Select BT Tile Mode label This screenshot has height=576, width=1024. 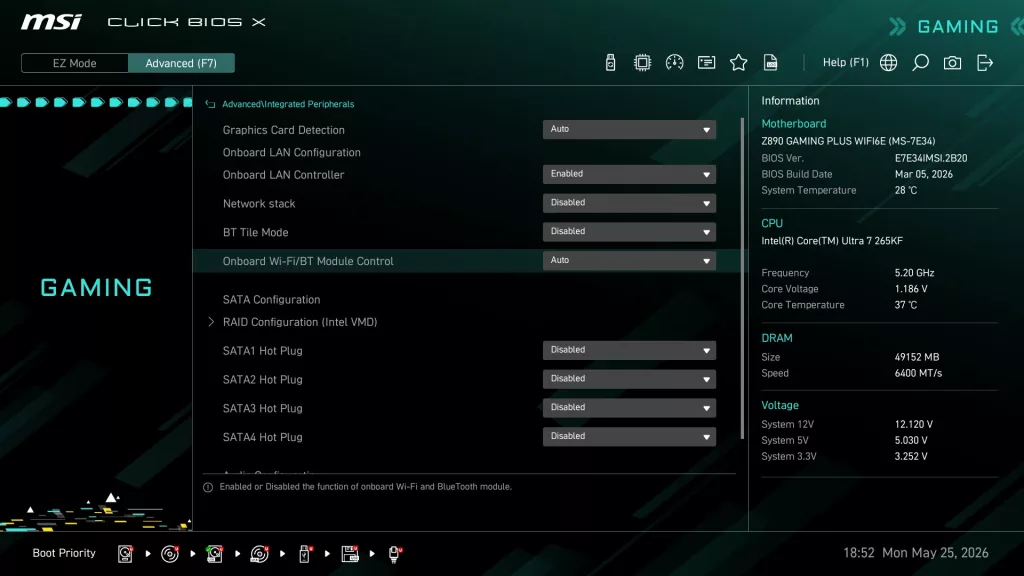pos(255,232)
